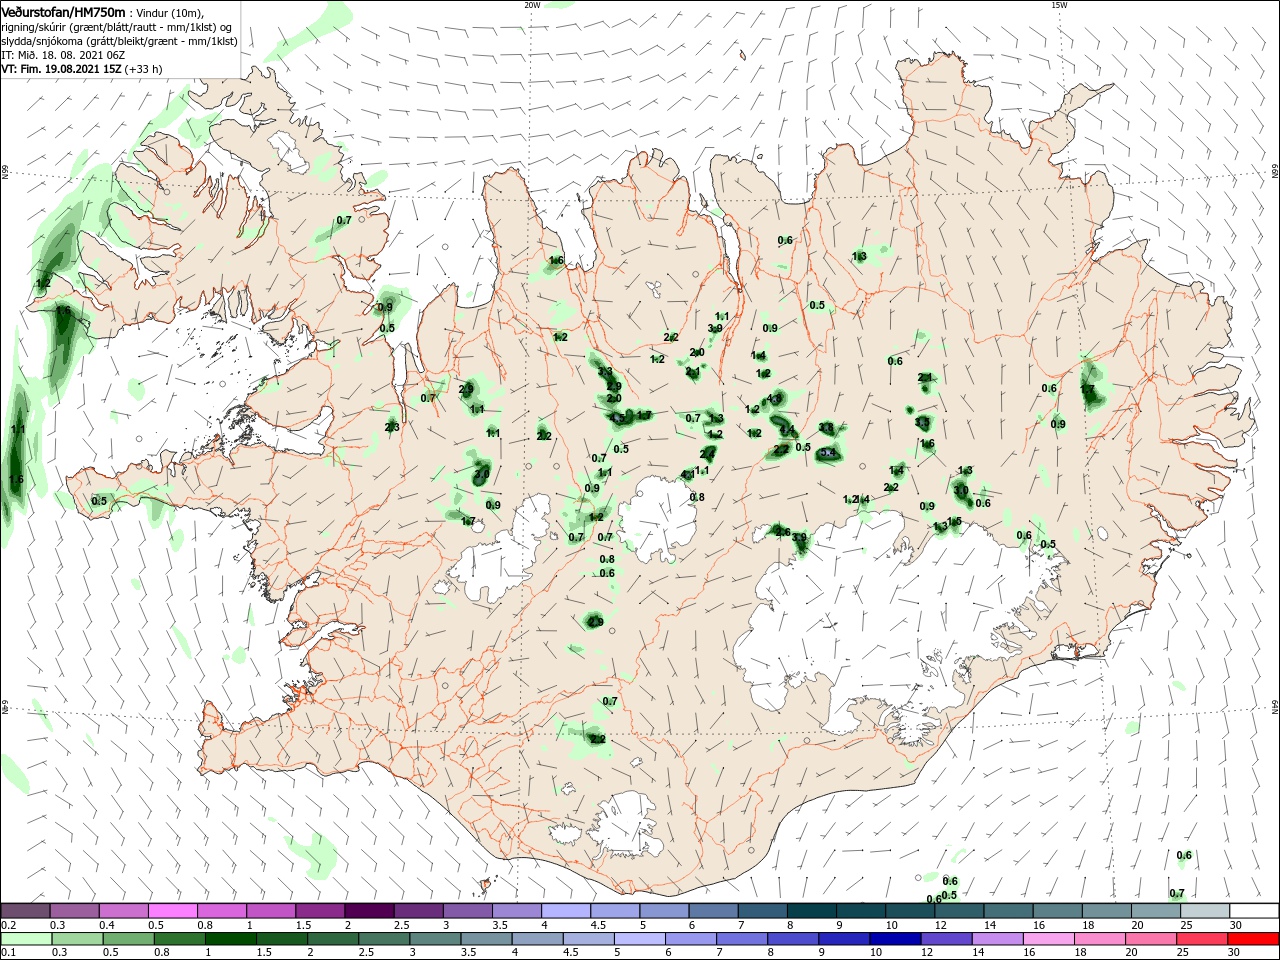Click the "20W" longitude label
Screen dimensions: 1280x960
click(532, 5)
